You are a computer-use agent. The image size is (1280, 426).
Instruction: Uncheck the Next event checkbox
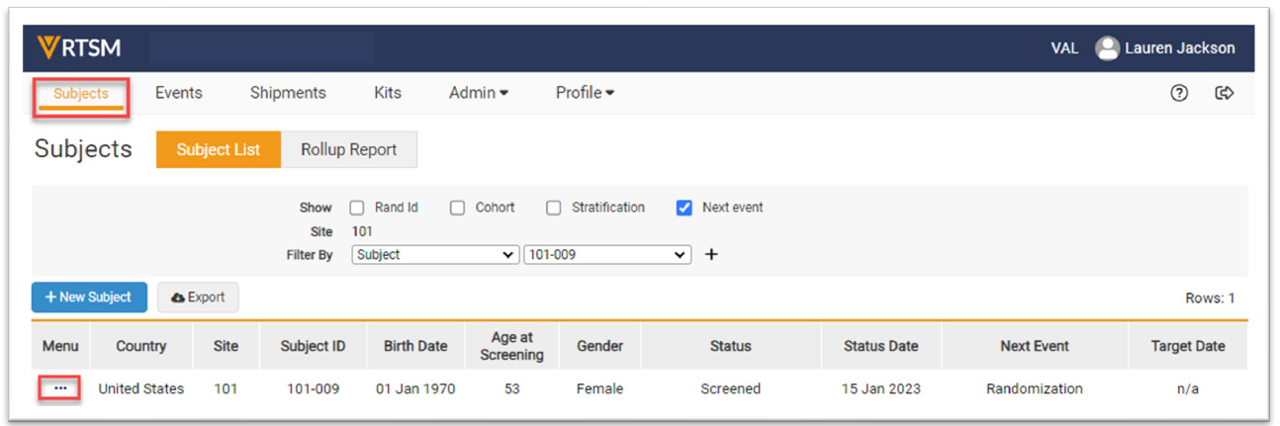coord(684,208)
